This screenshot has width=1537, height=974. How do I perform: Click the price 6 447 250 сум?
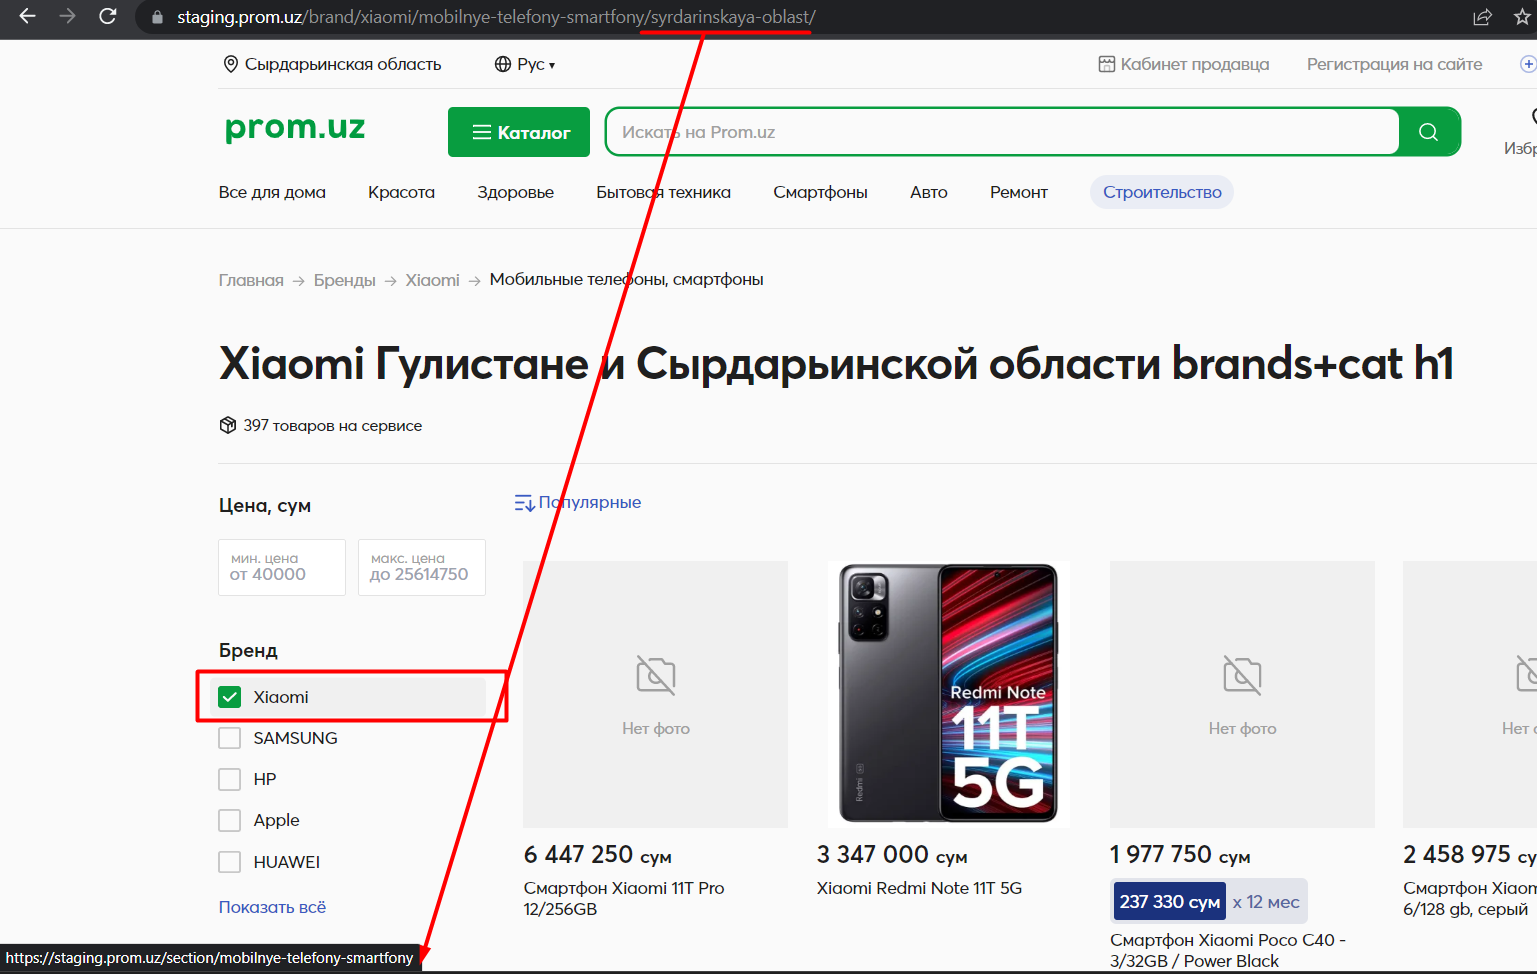[598, 855]
